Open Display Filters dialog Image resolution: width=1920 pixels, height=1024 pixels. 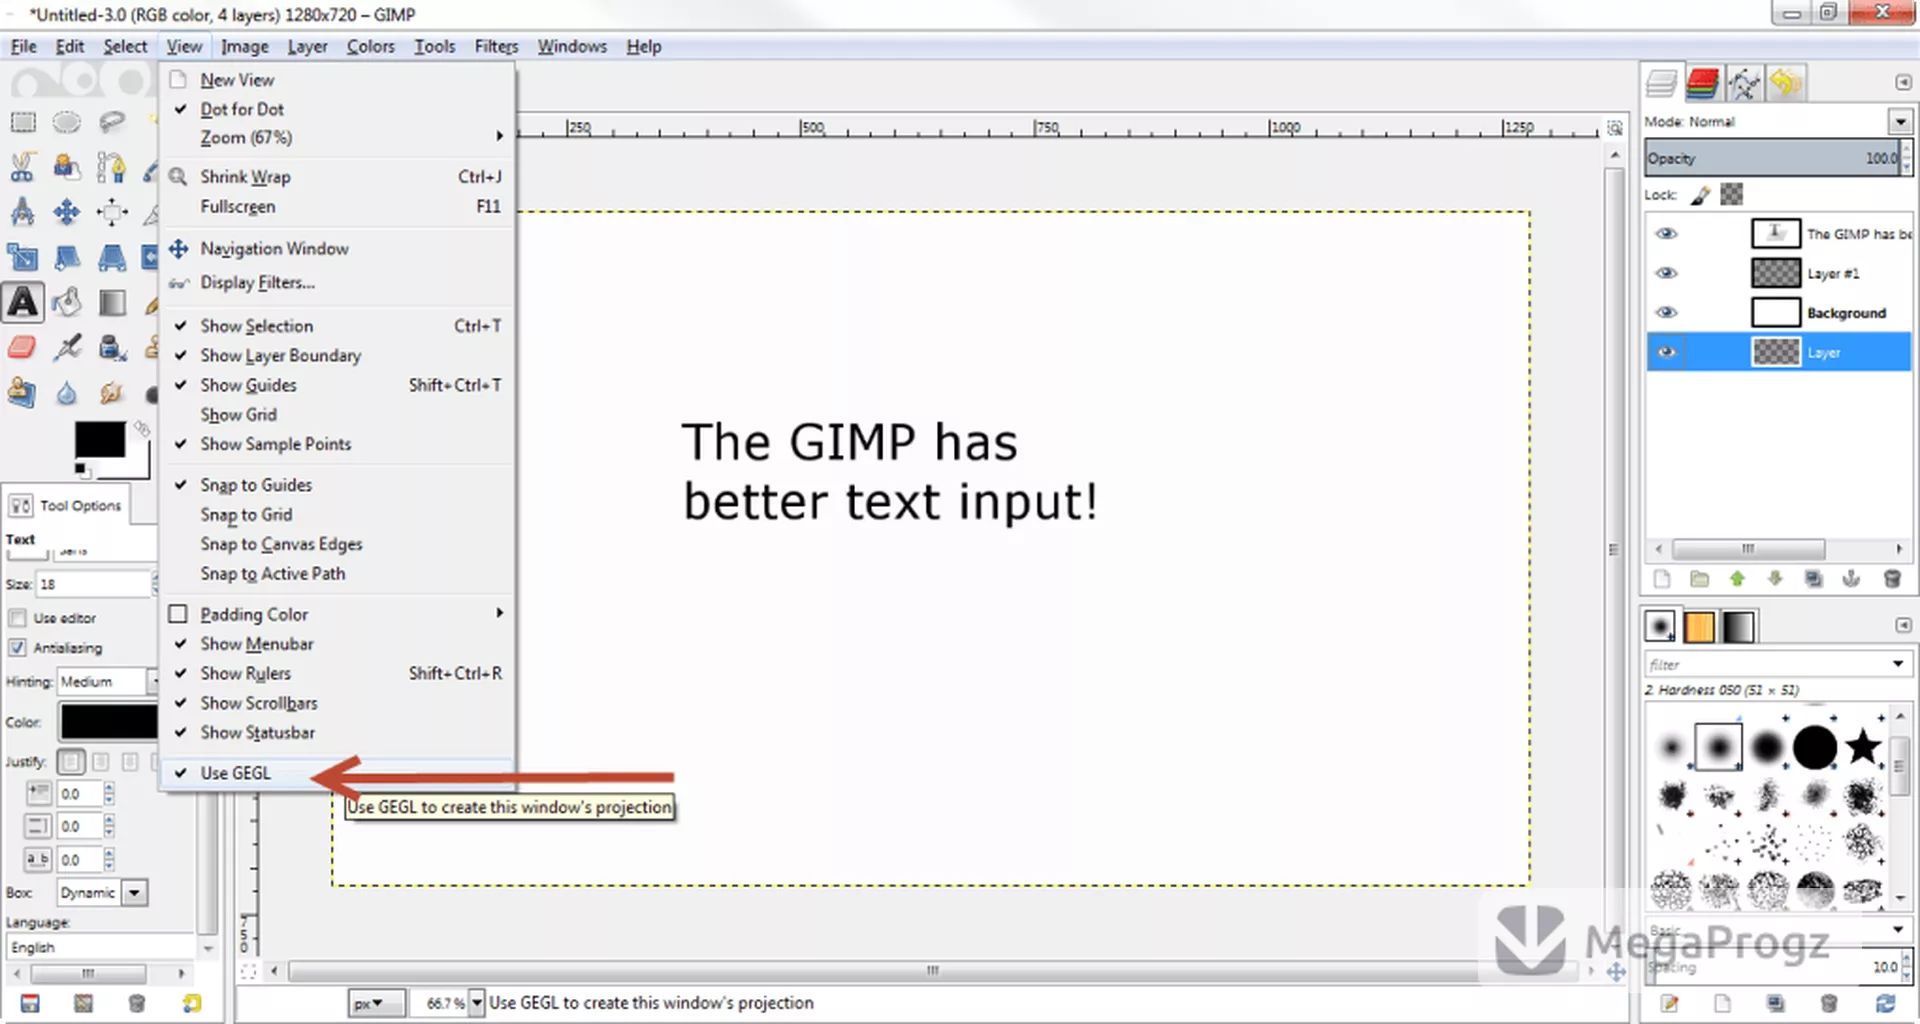337,282
